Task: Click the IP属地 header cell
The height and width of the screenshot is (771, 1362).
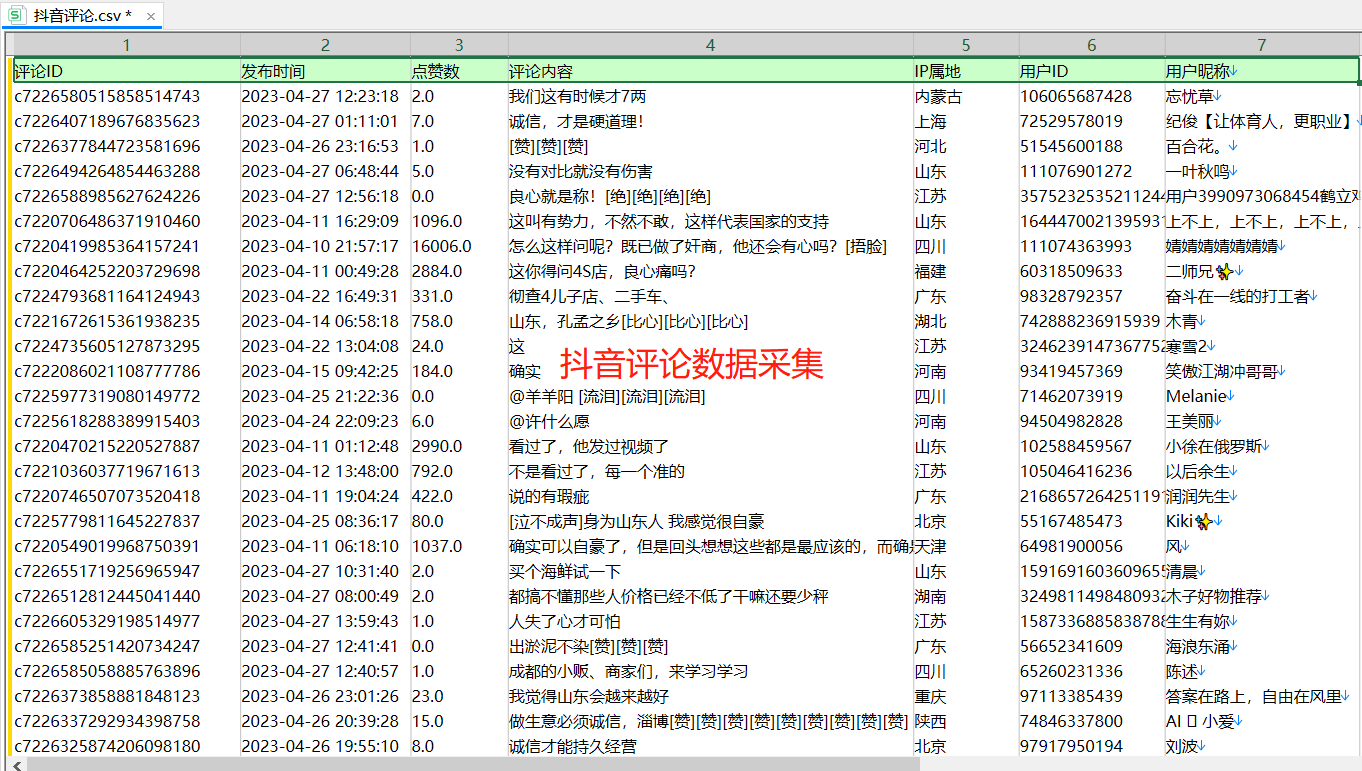Action: click(x=966, y=71)
